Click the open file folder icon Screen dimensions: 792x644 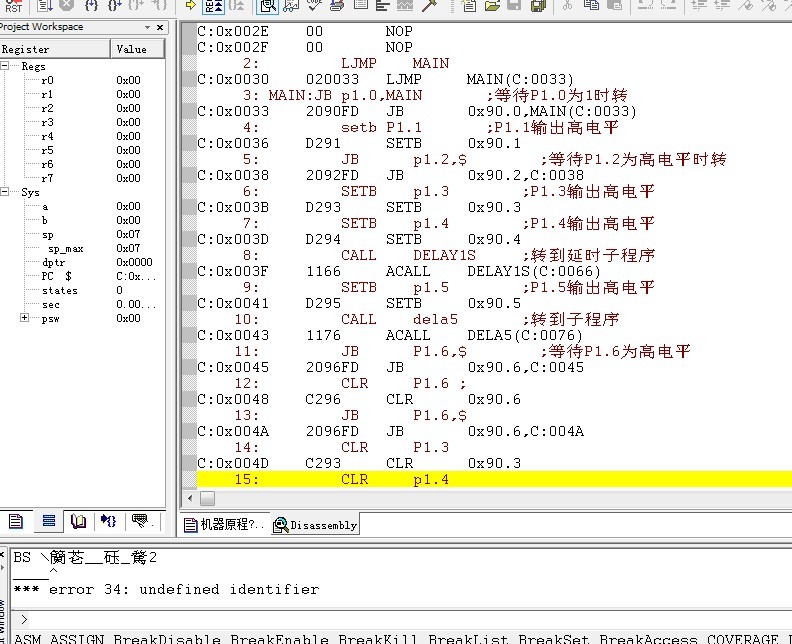[x=492, y=6]
